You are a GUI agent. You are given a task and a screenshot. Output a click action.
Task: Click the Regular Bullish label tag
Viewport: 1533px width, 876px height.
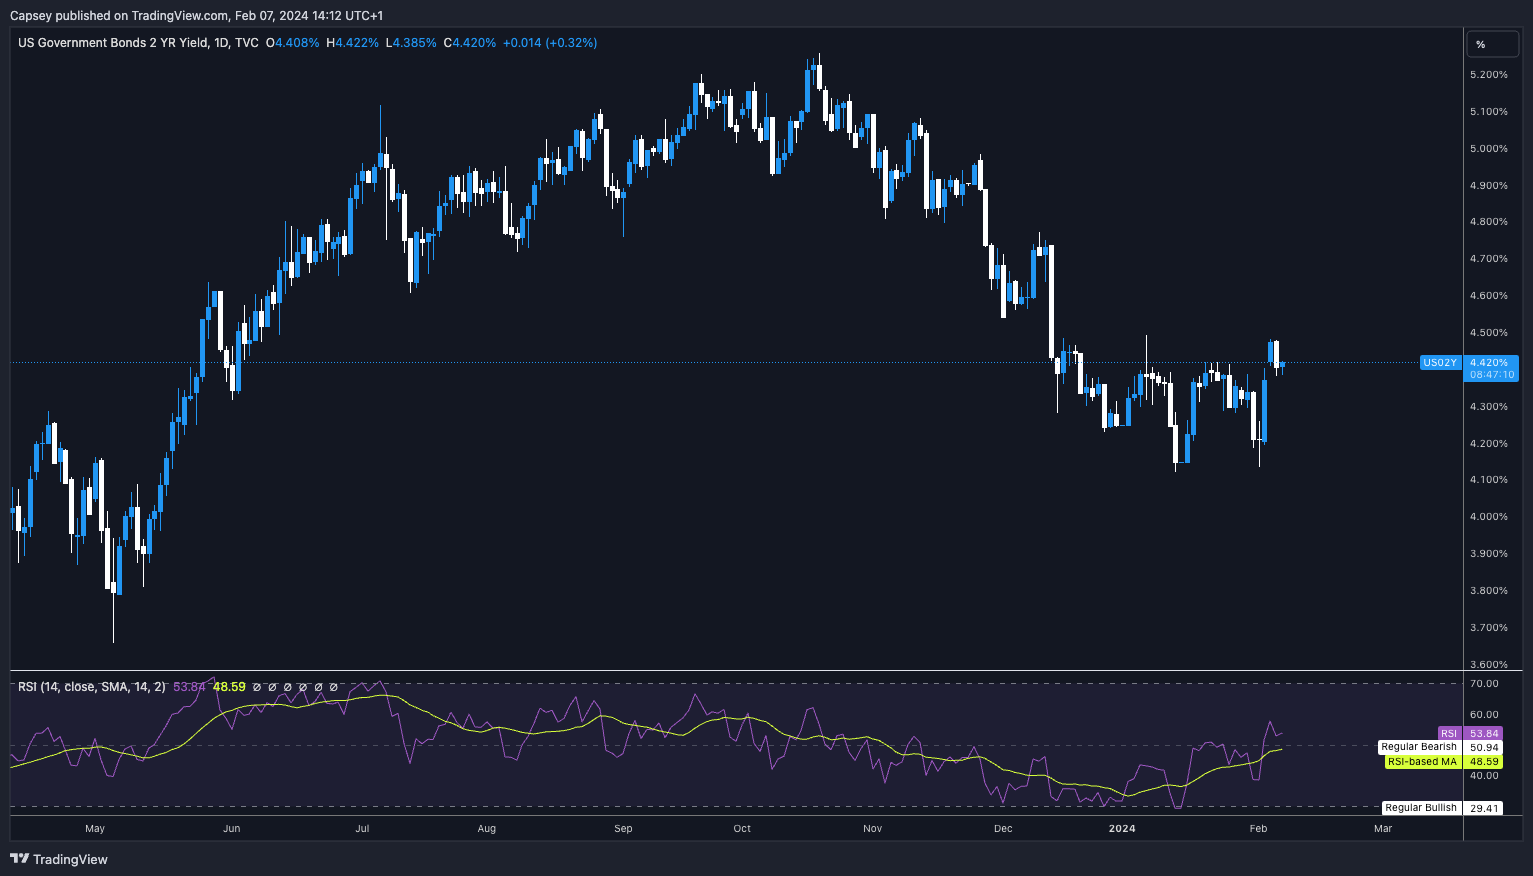pyautogui.click(x=1420, y=808)
